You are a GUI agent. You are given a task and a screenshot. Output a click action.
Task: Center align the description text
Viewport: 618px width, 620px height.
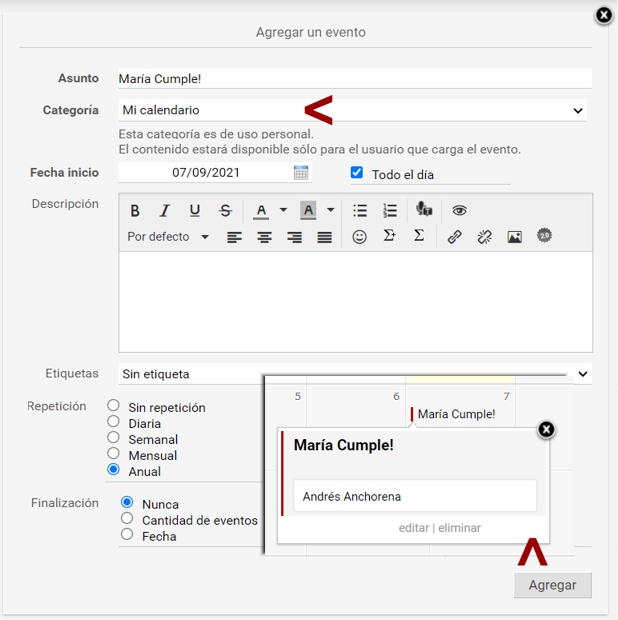click(x=265, y=237)
